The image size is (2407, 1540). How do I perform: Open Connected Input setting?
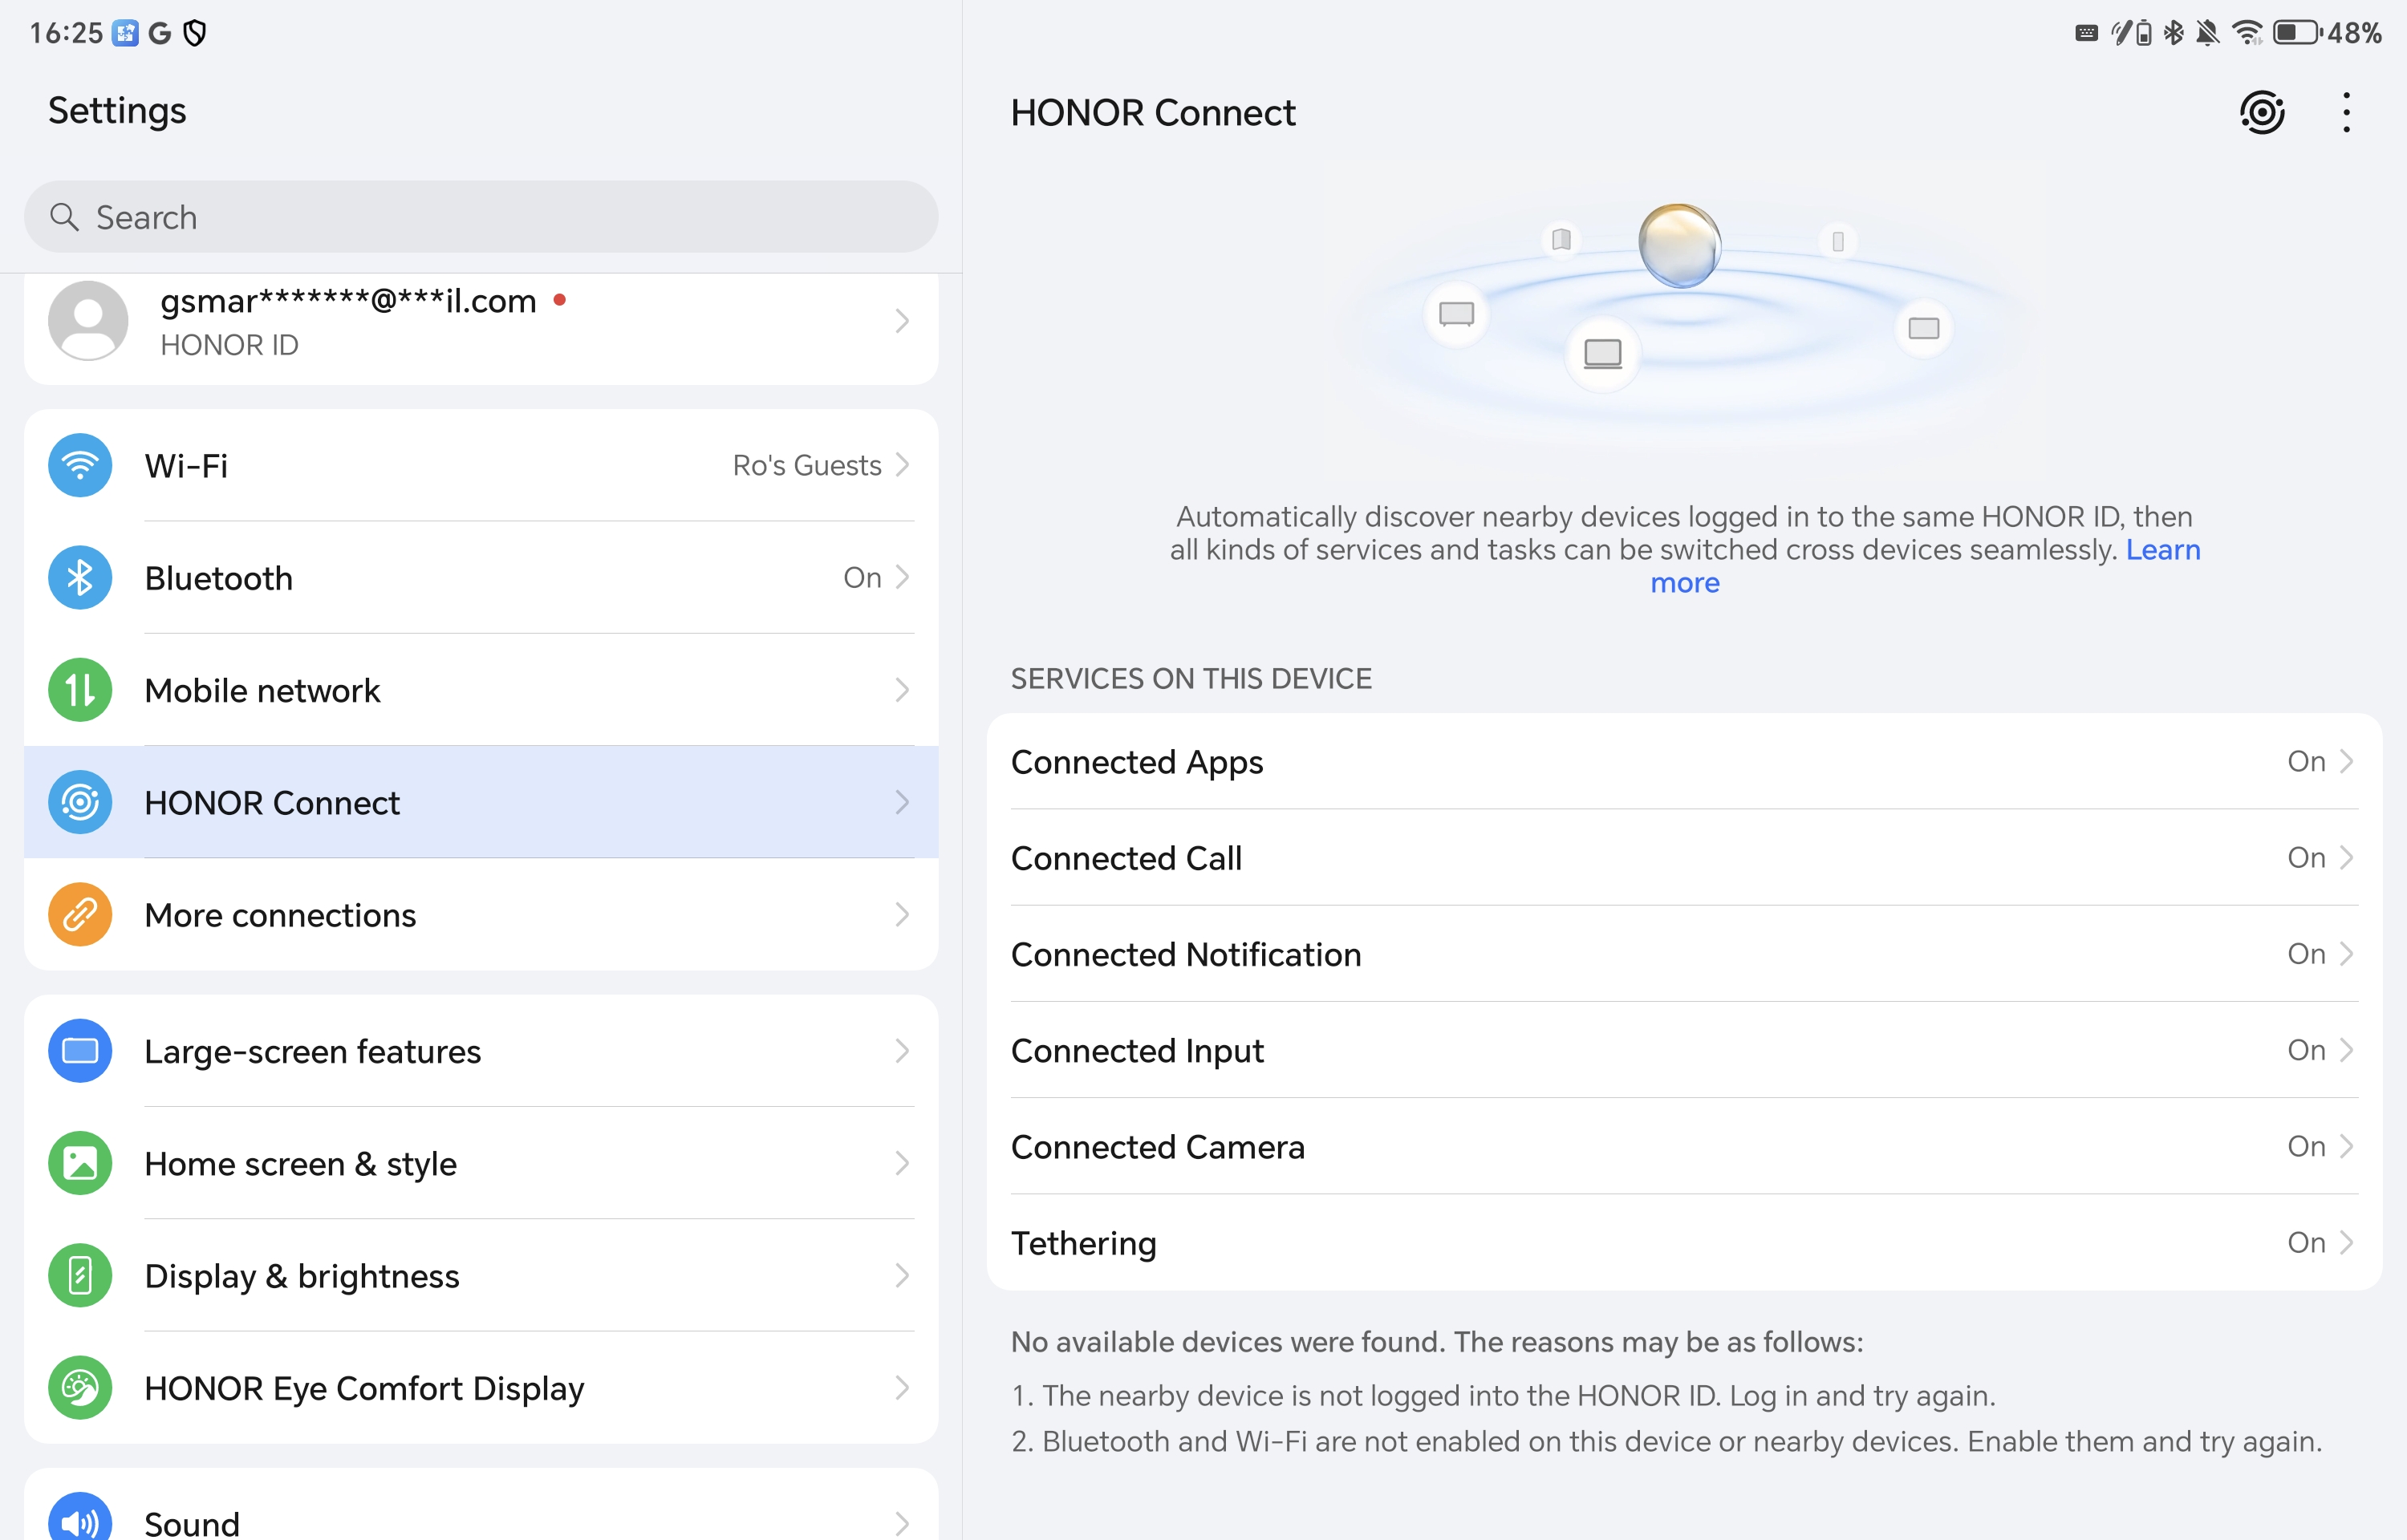(1684, 1050)
